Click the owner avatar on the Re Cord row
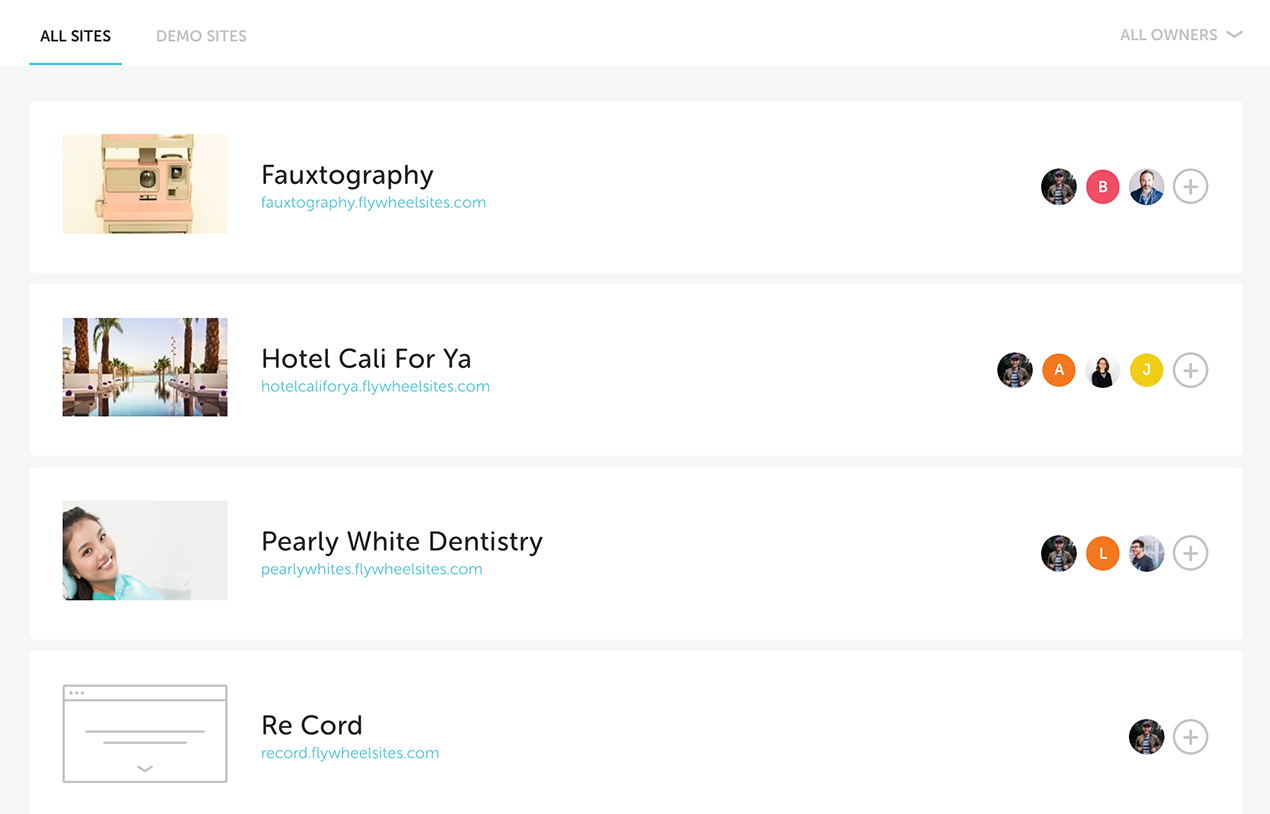Screen dimensions: 1270x814 (x=1146, y=738)
